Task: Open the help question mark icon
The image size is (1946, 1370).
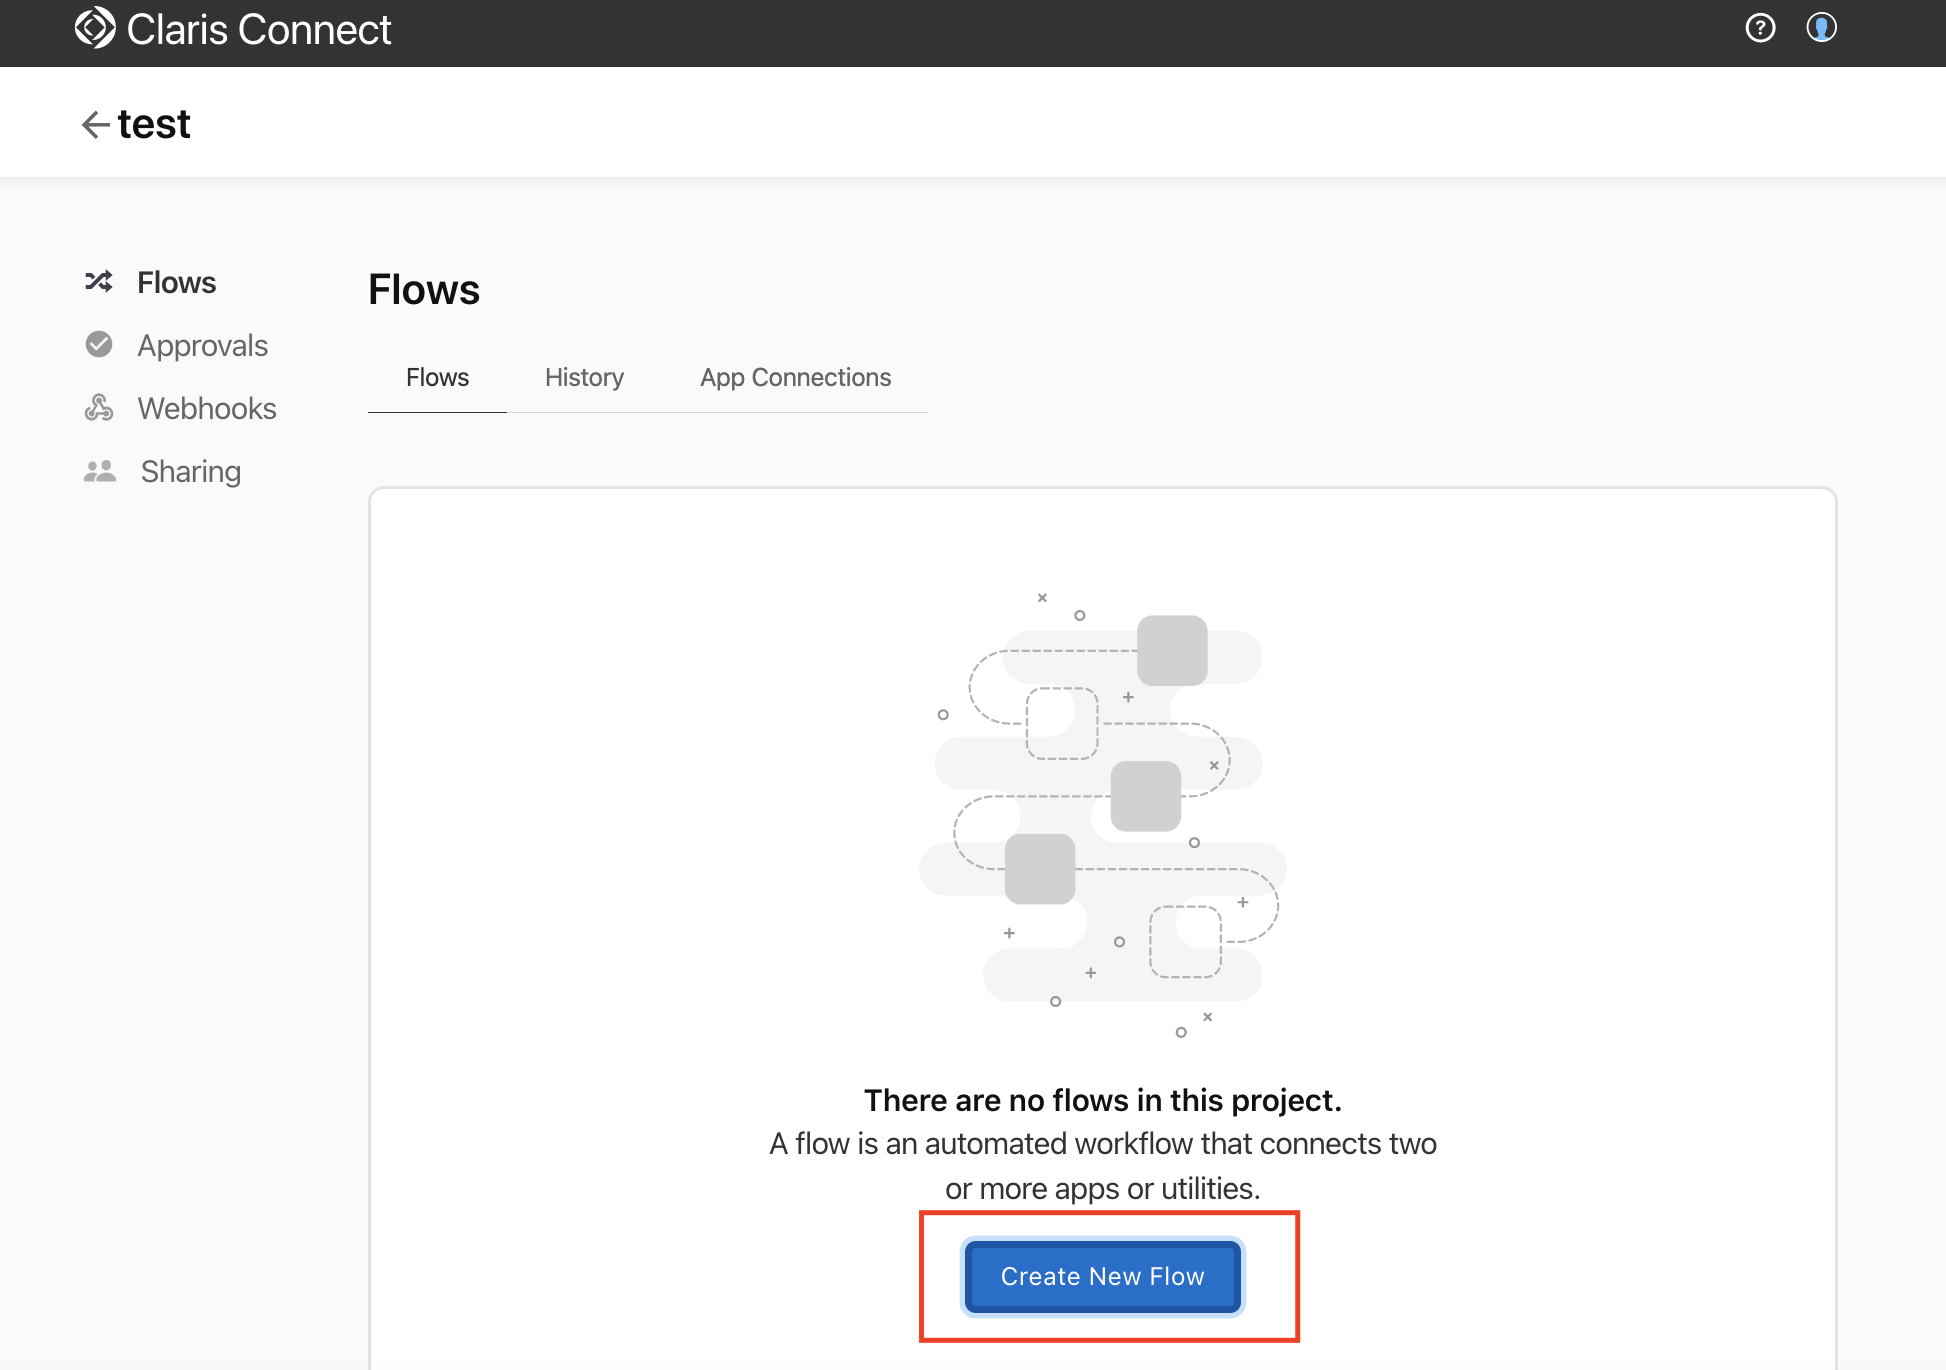Action: [1760, 28]
